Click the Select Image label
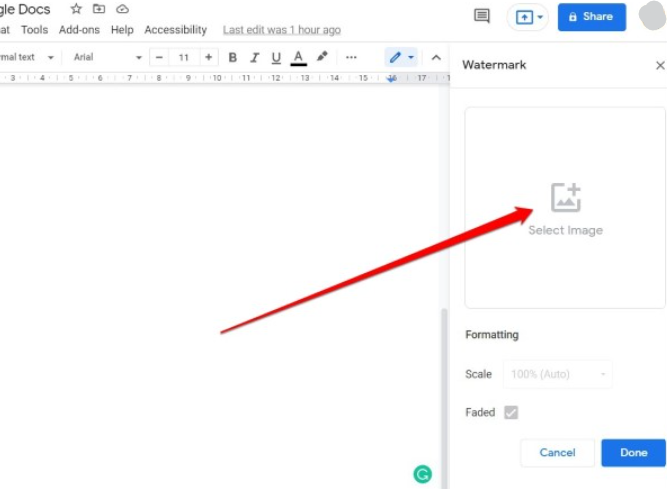The width and height of the screenshot is (667, 489). (x=565, y=230)
